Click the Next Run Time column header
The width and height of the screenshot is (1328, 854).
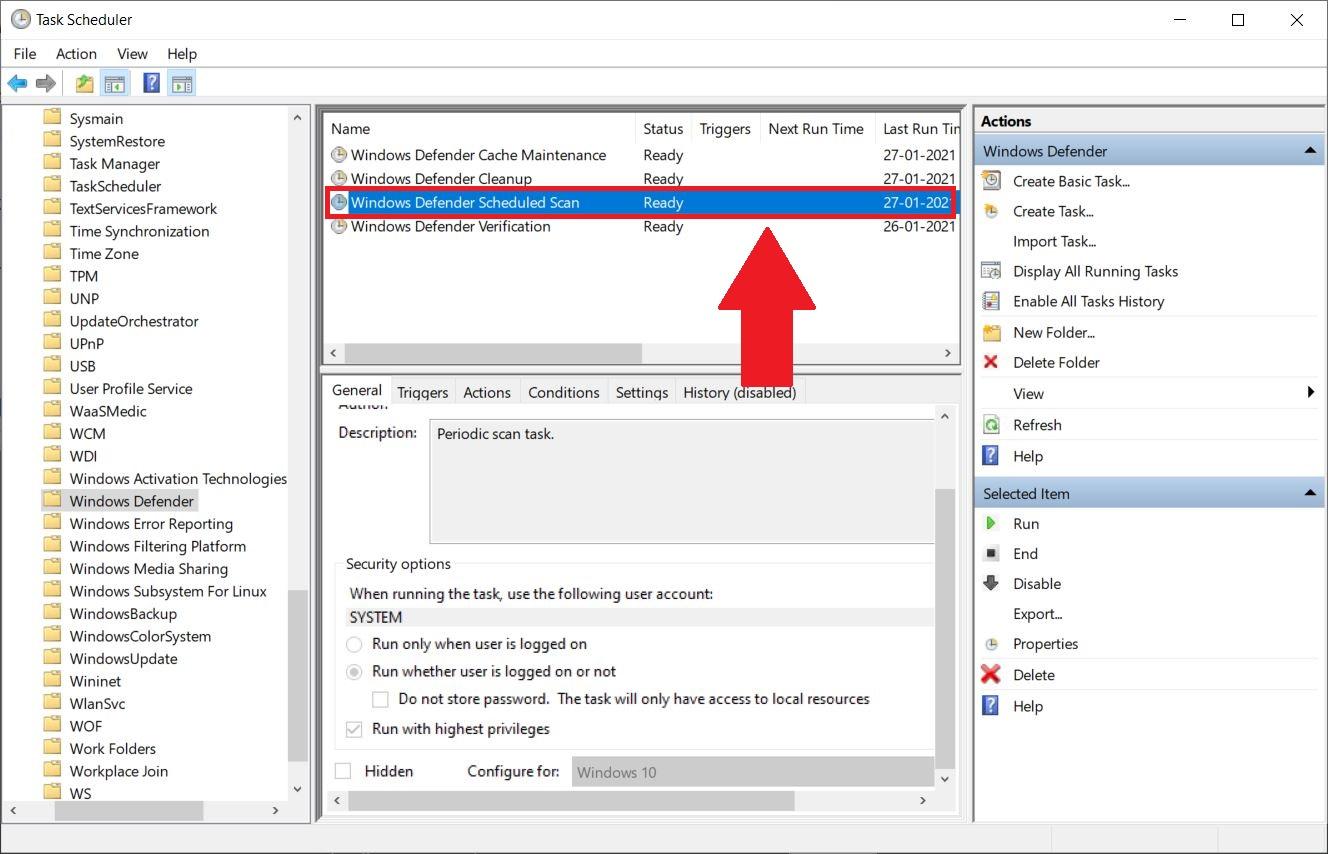tap(816, 129)
